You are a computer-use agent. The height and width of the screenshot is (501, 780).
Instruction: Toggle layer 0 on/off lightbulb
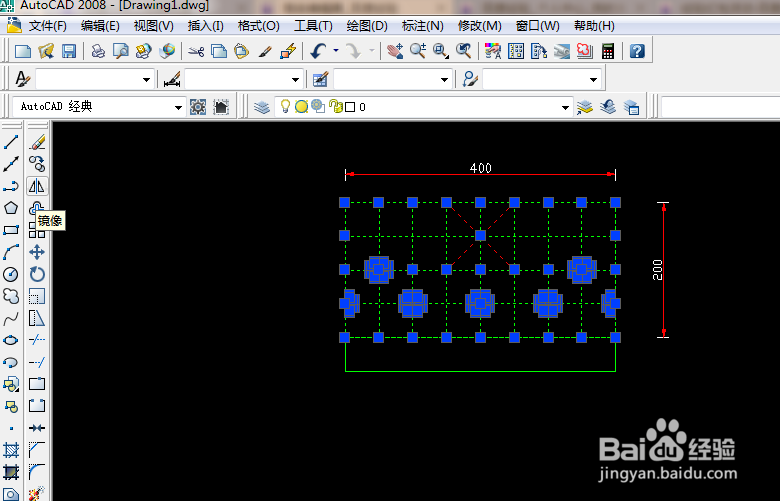coord(285,106)
